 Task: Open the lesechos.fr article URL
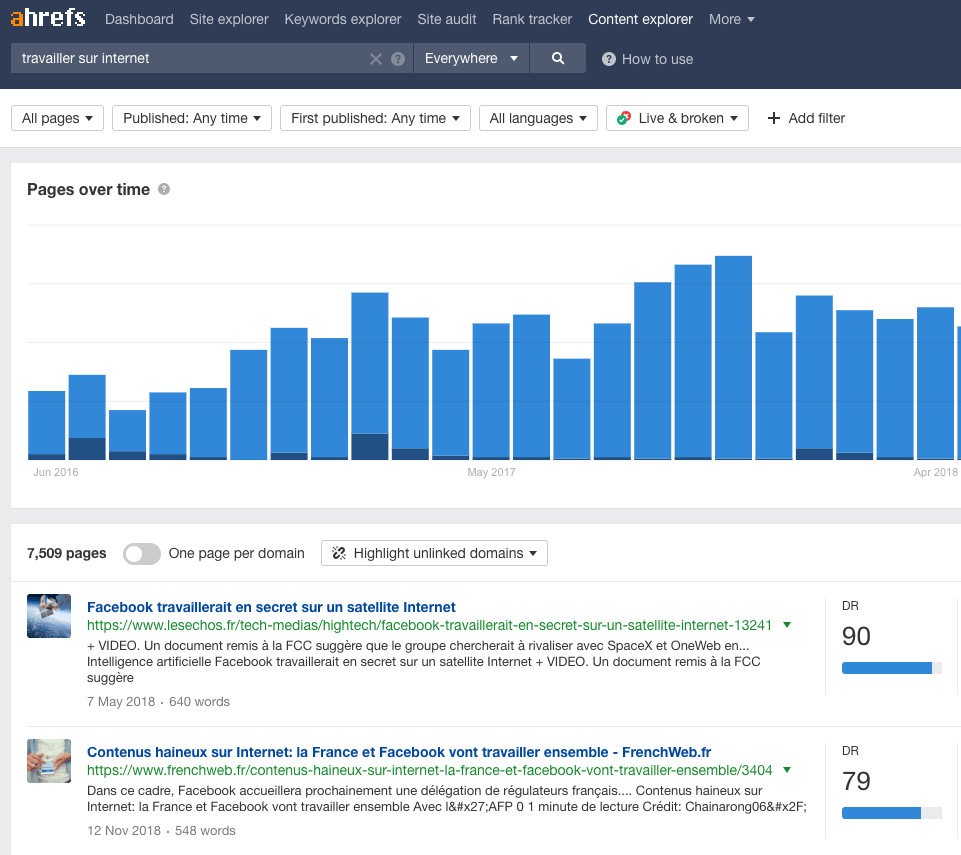(429, 625)
